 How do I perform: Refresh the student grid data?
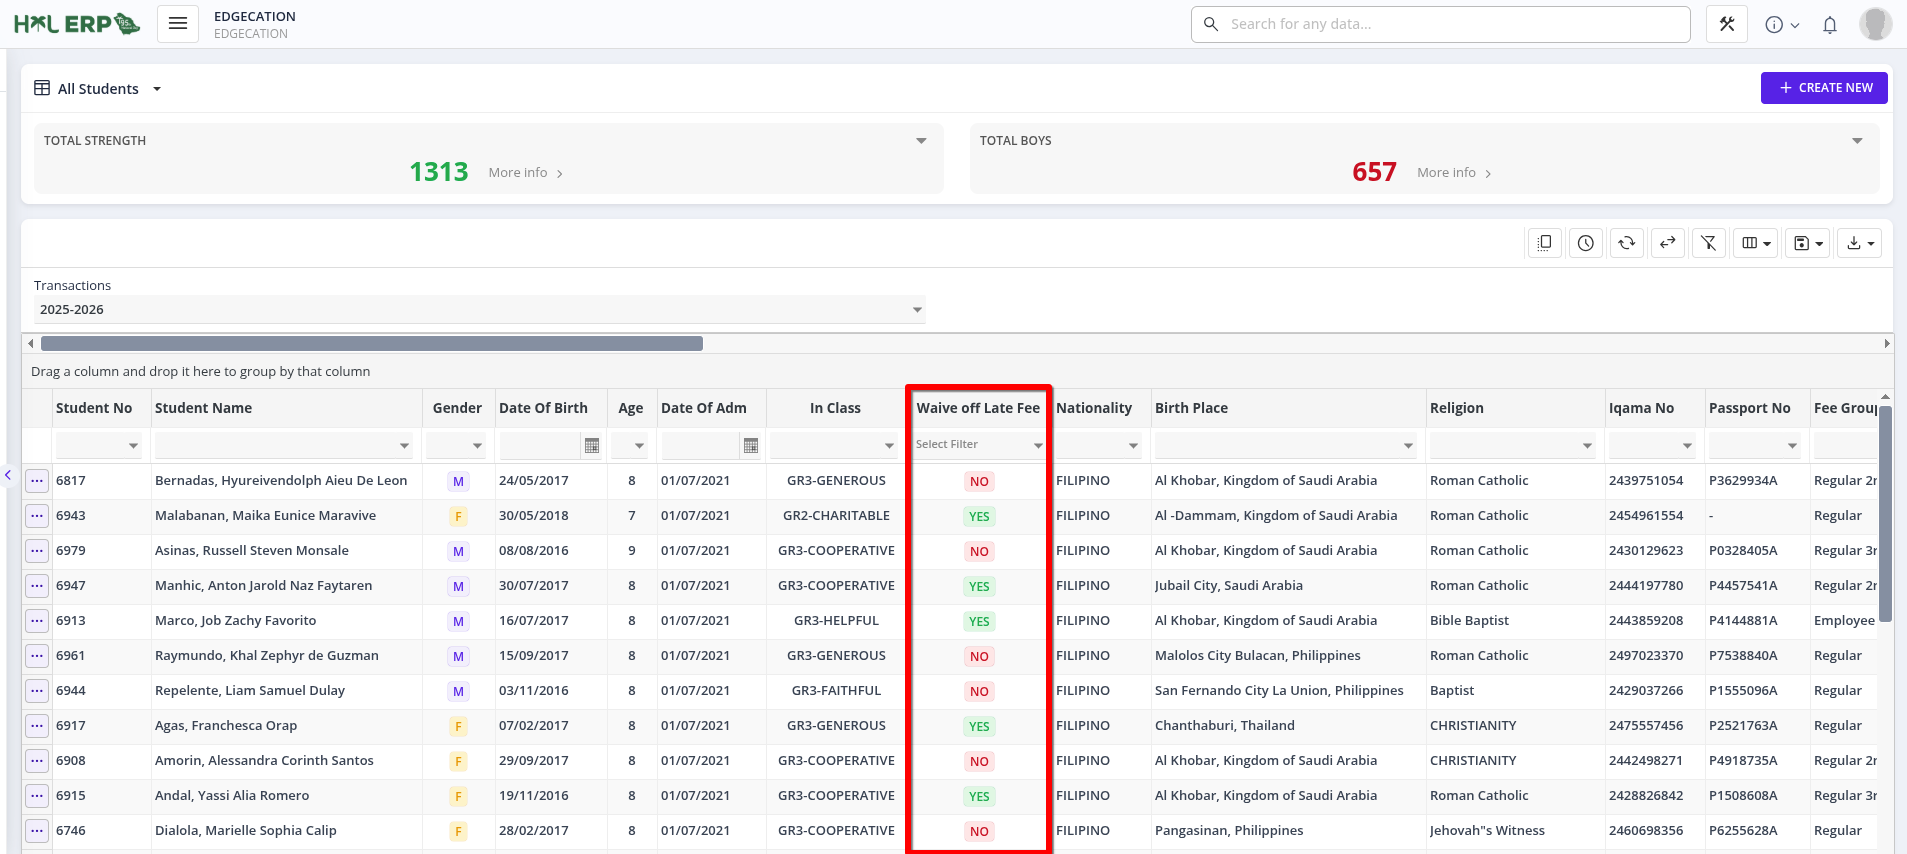(1627, 243)
